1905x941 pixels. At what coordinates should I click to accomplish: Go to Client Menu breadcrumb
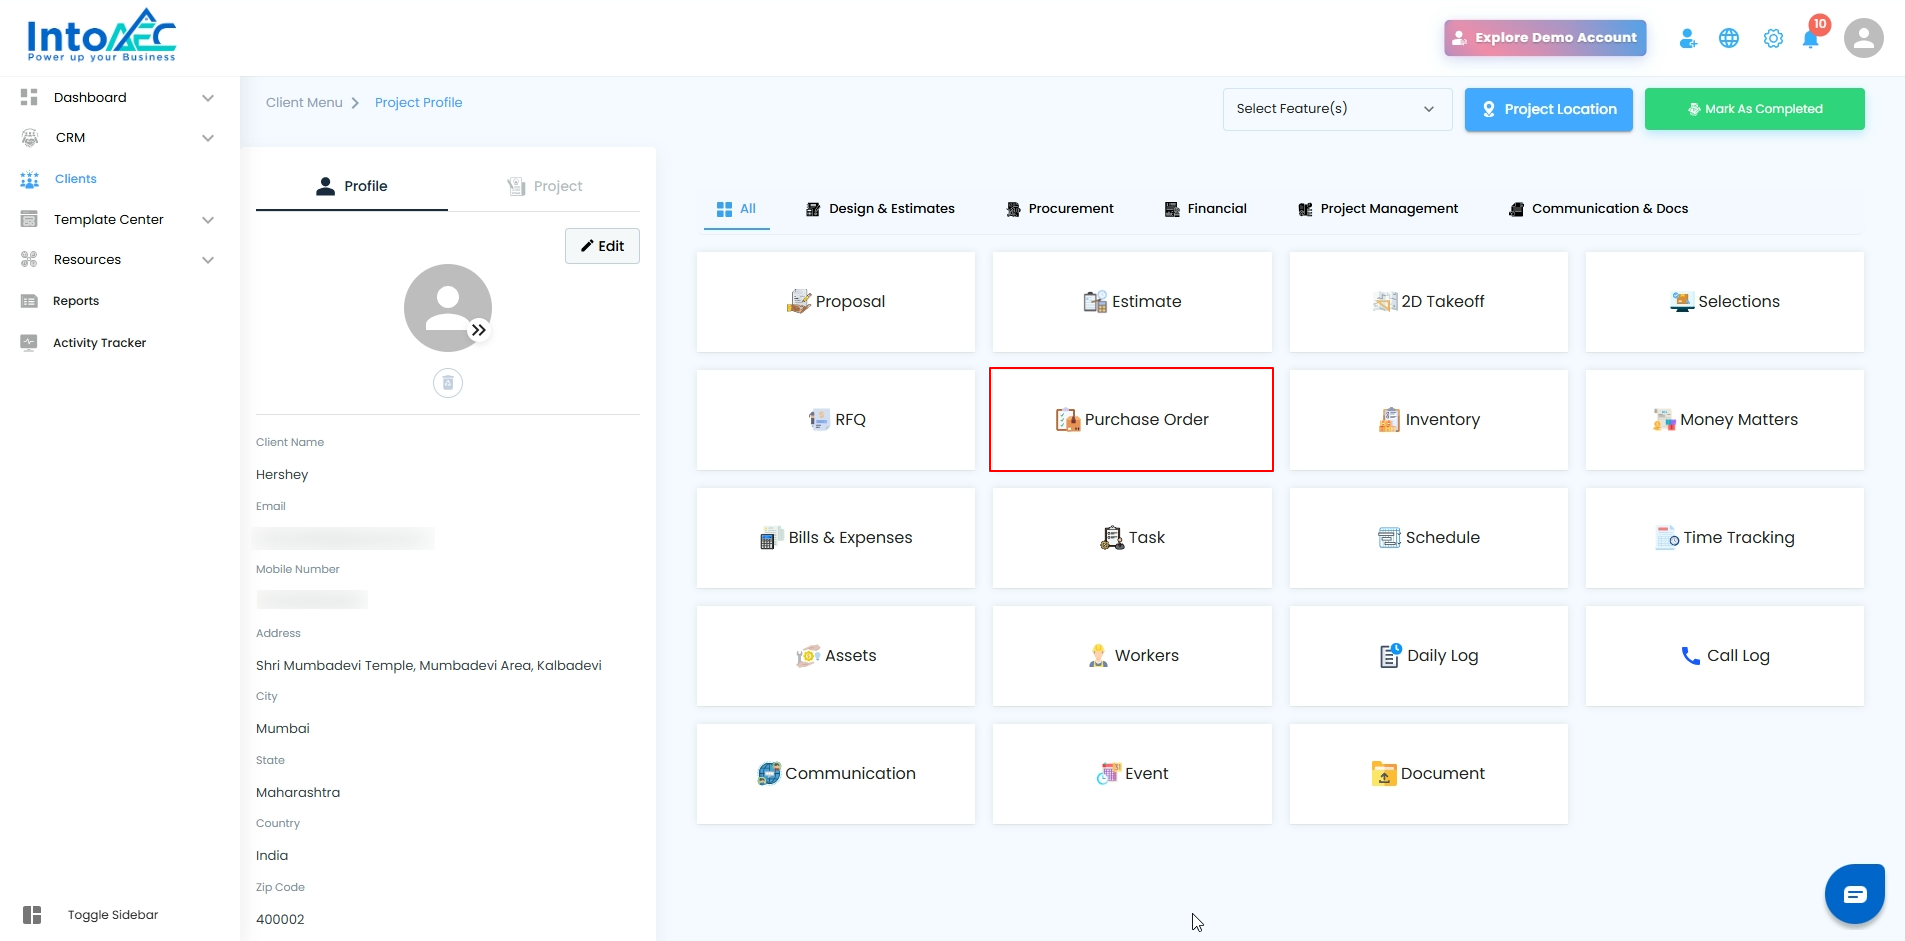pyautogui.click(x=304, y=103)
